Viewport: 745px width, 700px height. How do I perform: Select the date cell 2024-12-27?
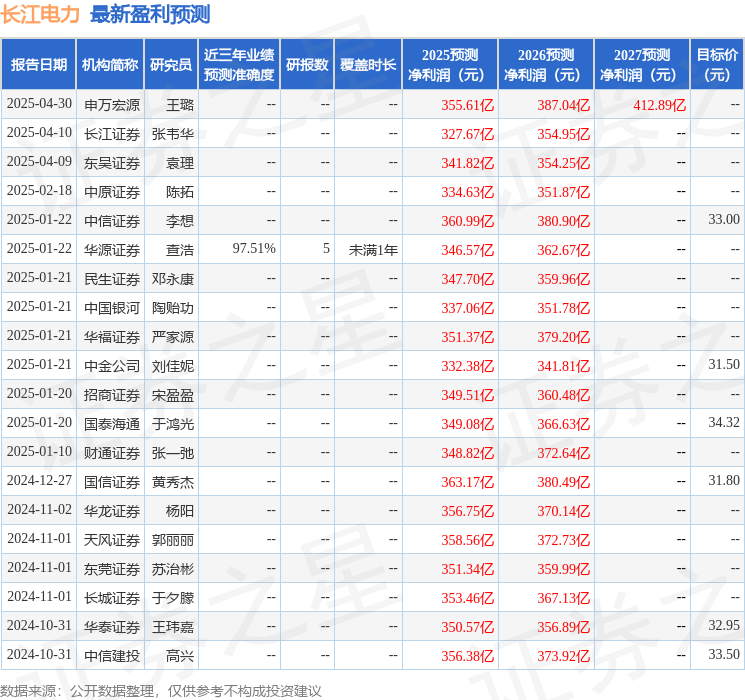(39, 480)
